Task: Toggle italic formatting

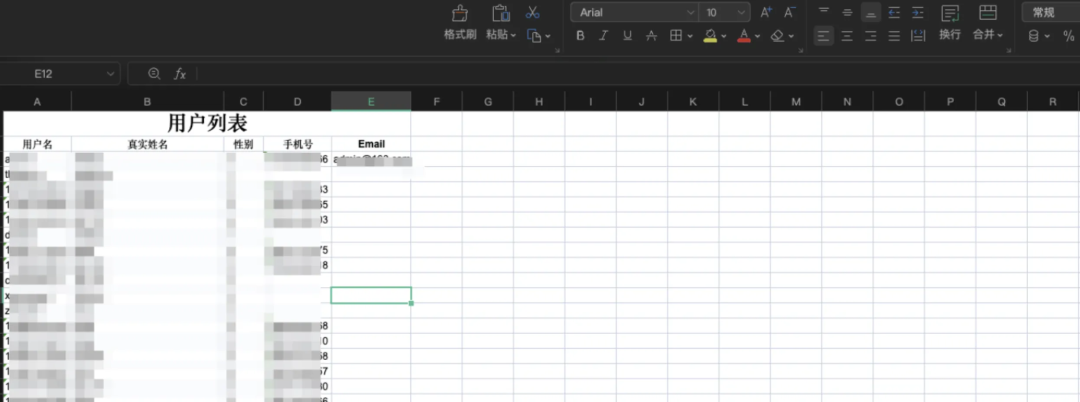Action: coord(603,36)
